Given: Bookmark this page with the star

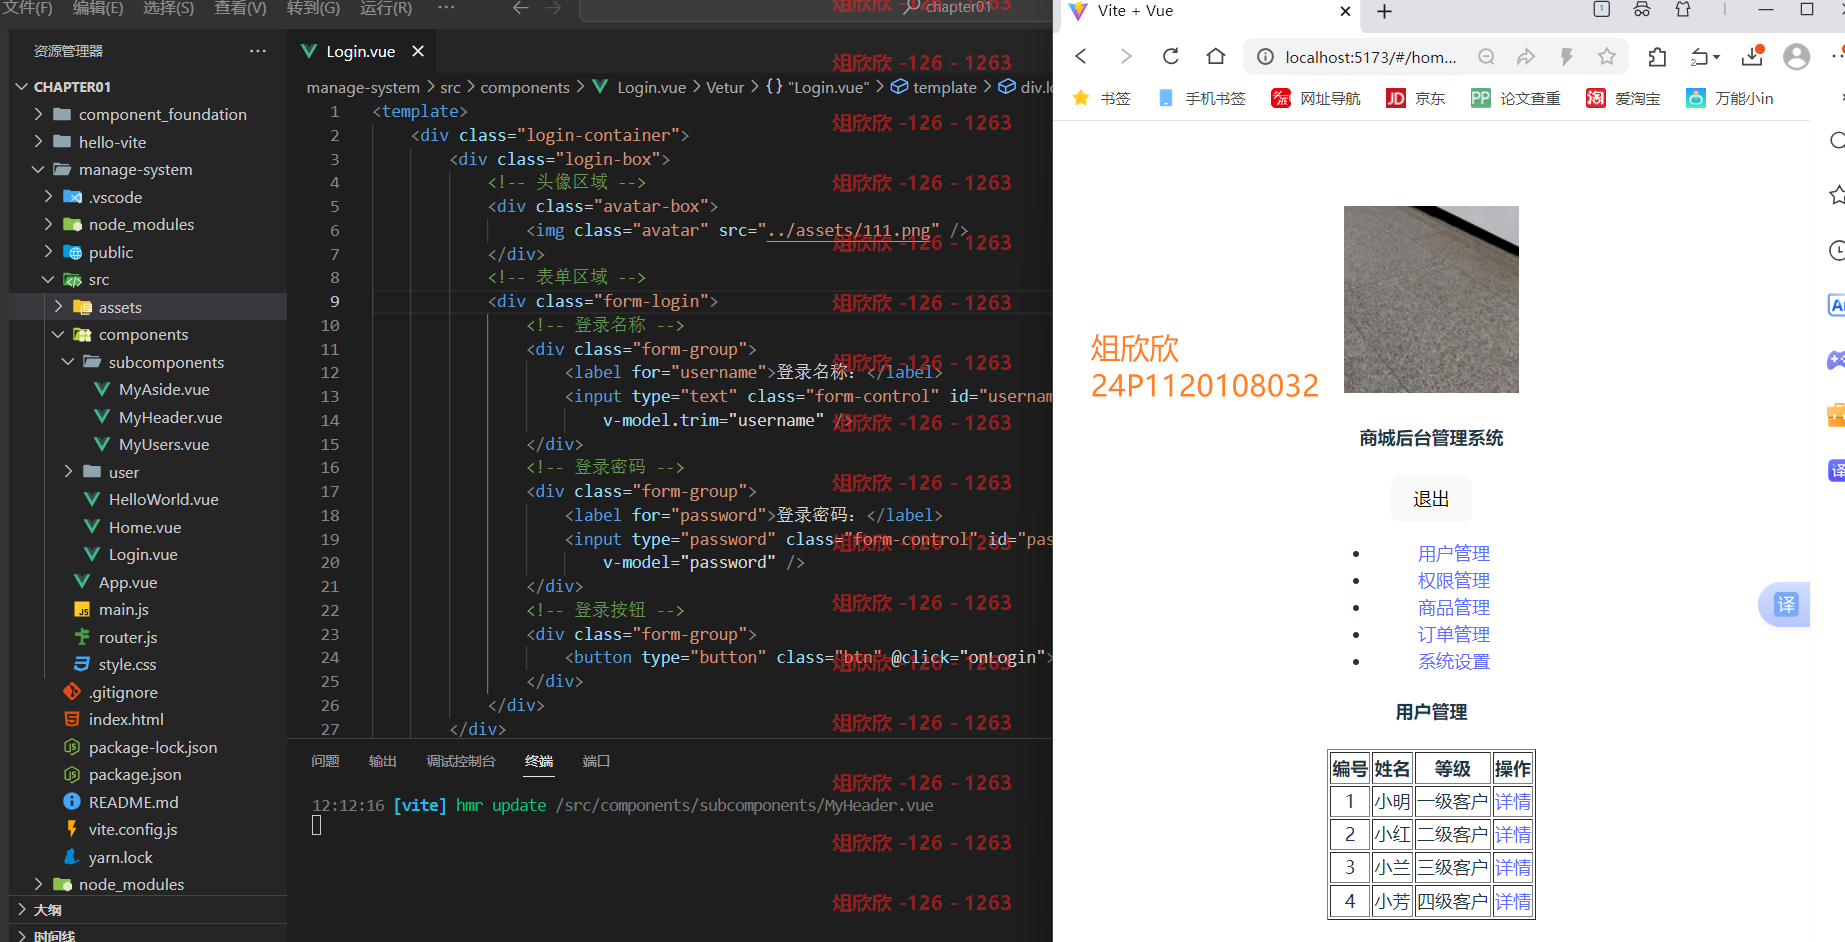Looking at the screenshot, I should (x=1606, y=57).
